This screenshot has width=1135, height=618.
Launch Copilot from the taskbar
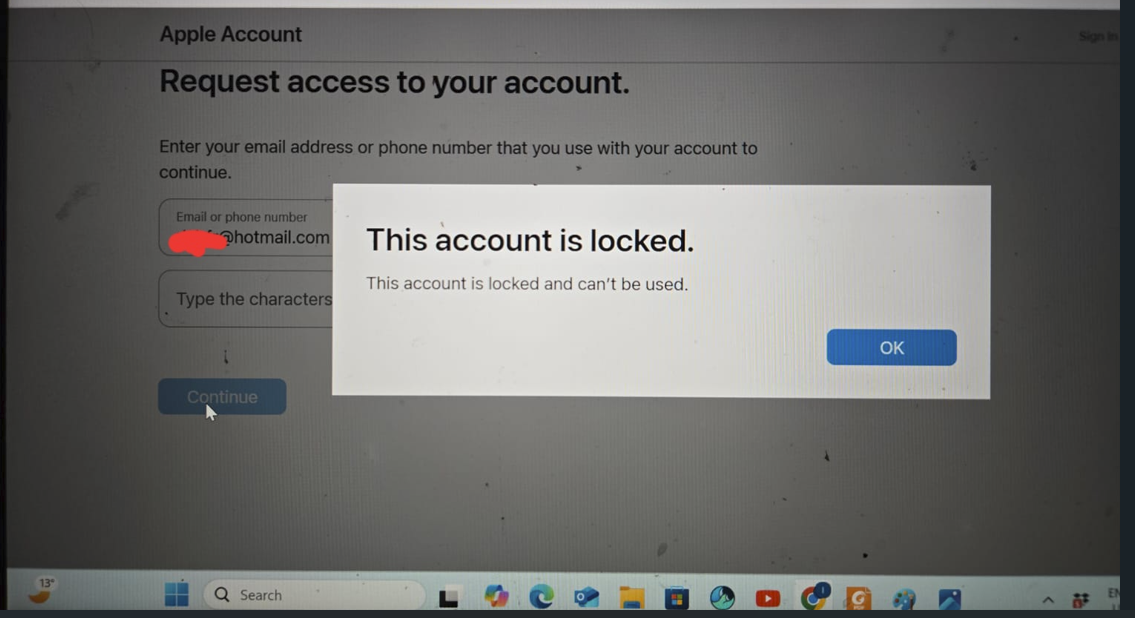coord(497,597)
